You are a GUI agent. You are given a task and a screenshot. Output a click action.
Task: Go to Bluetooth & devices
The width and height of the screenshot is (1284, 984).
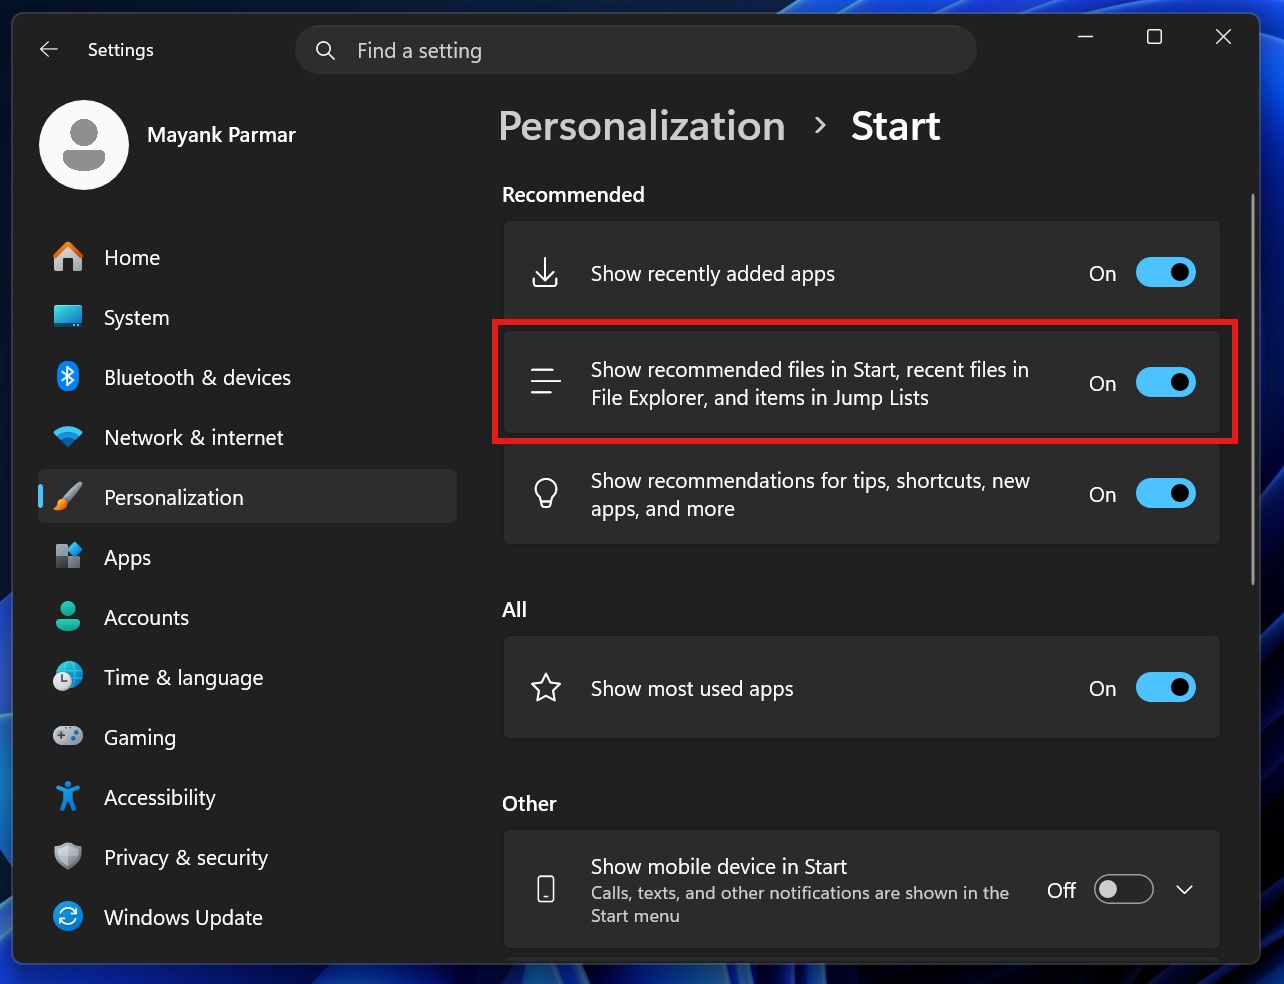247,377
